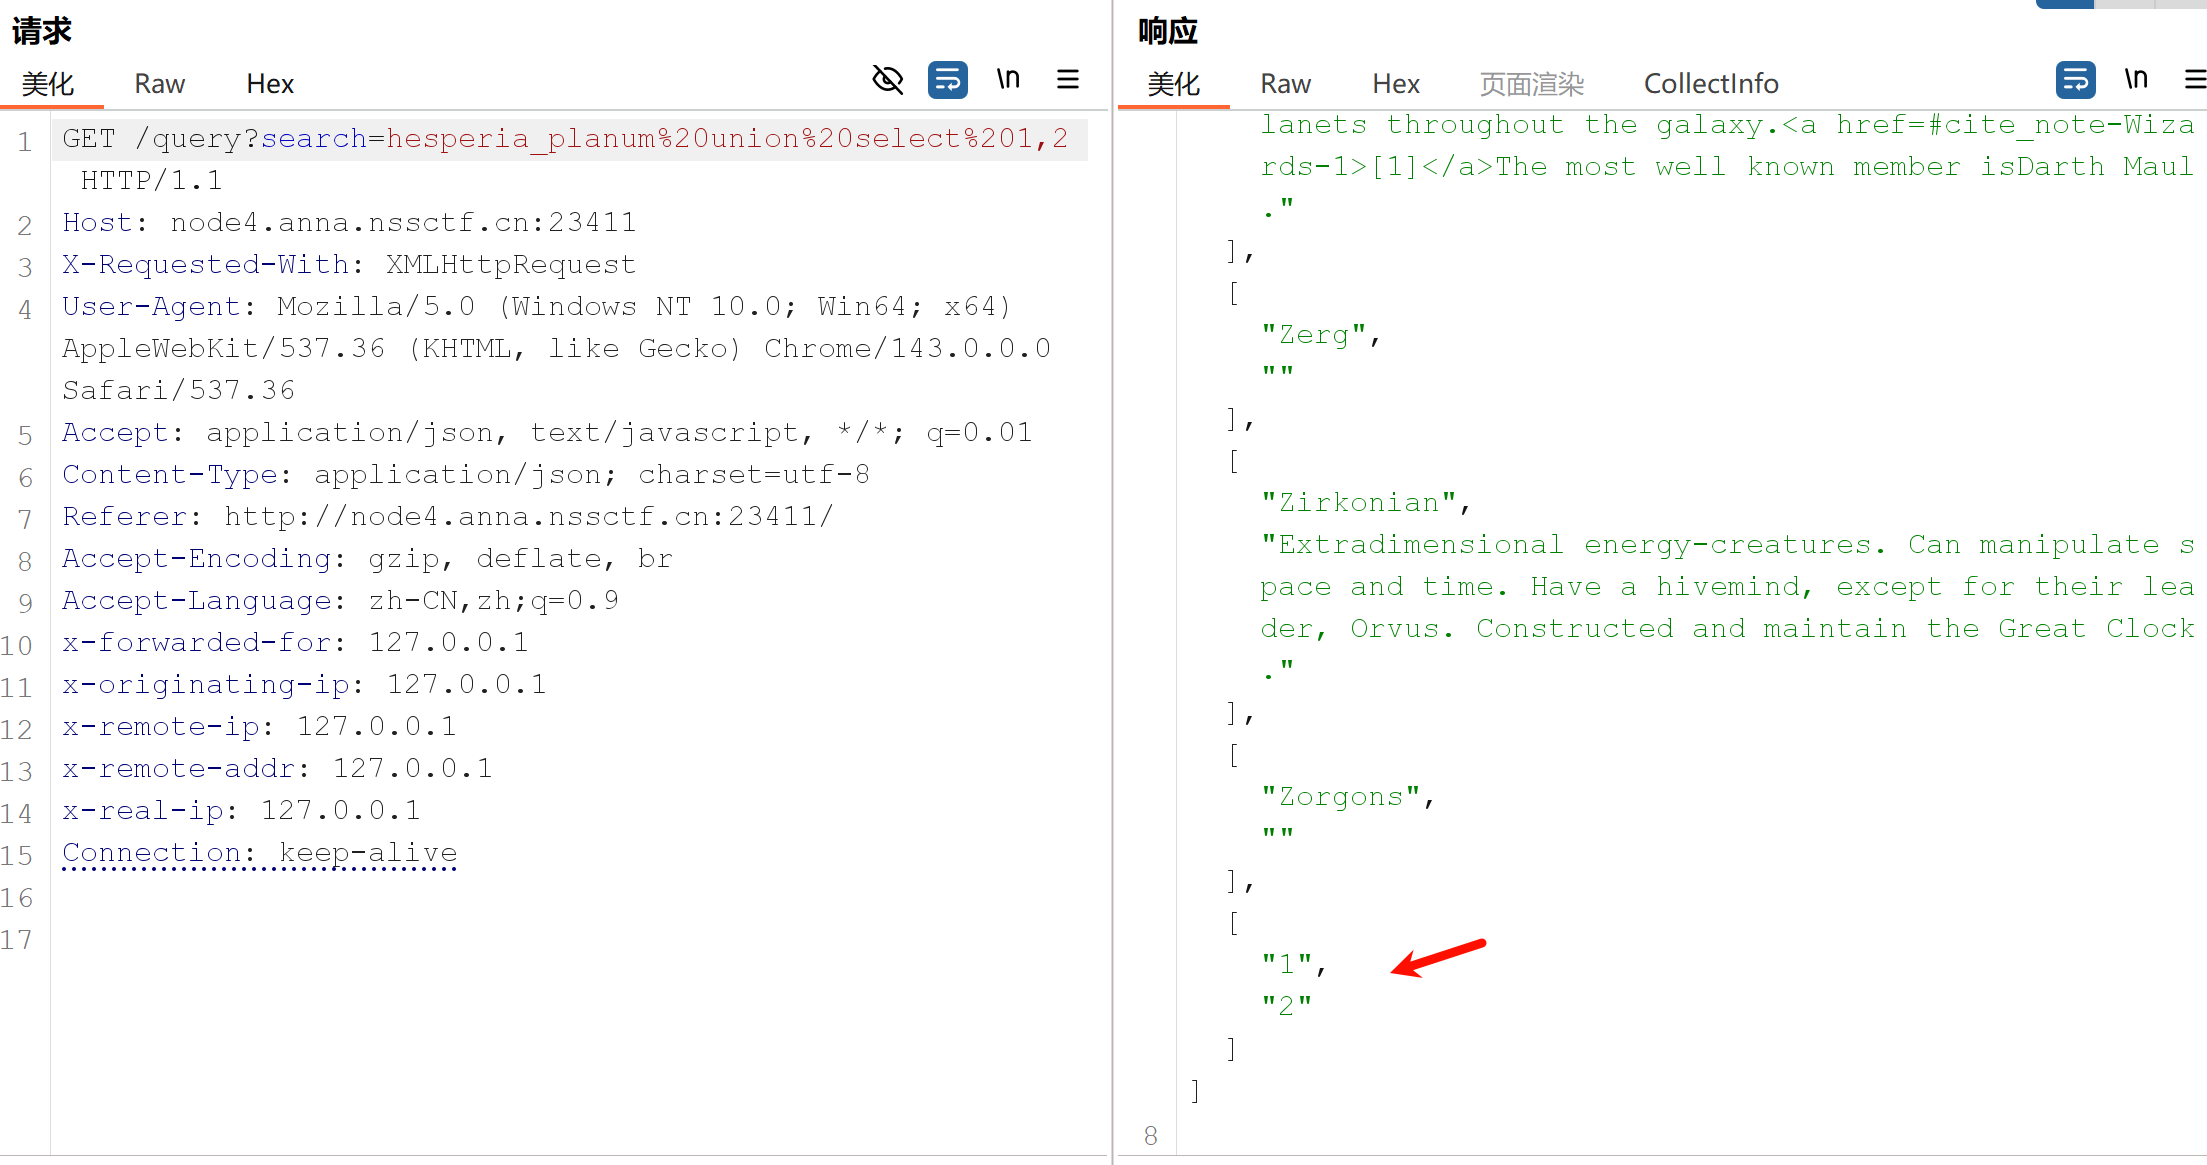Toggle word wrap in the response panel

tap(2075, 79)
